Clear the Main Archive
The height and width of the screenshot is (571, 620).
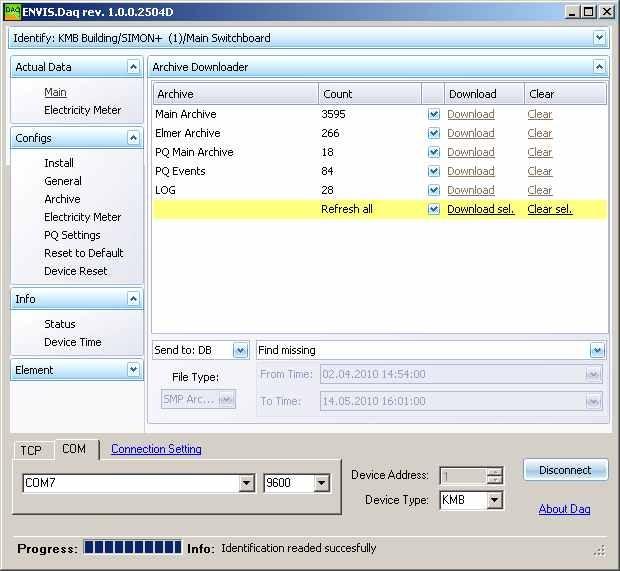[540, 114]
